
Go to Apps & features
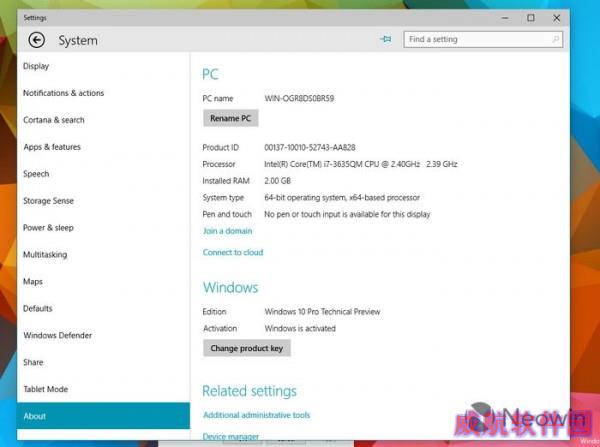point(52,147)
